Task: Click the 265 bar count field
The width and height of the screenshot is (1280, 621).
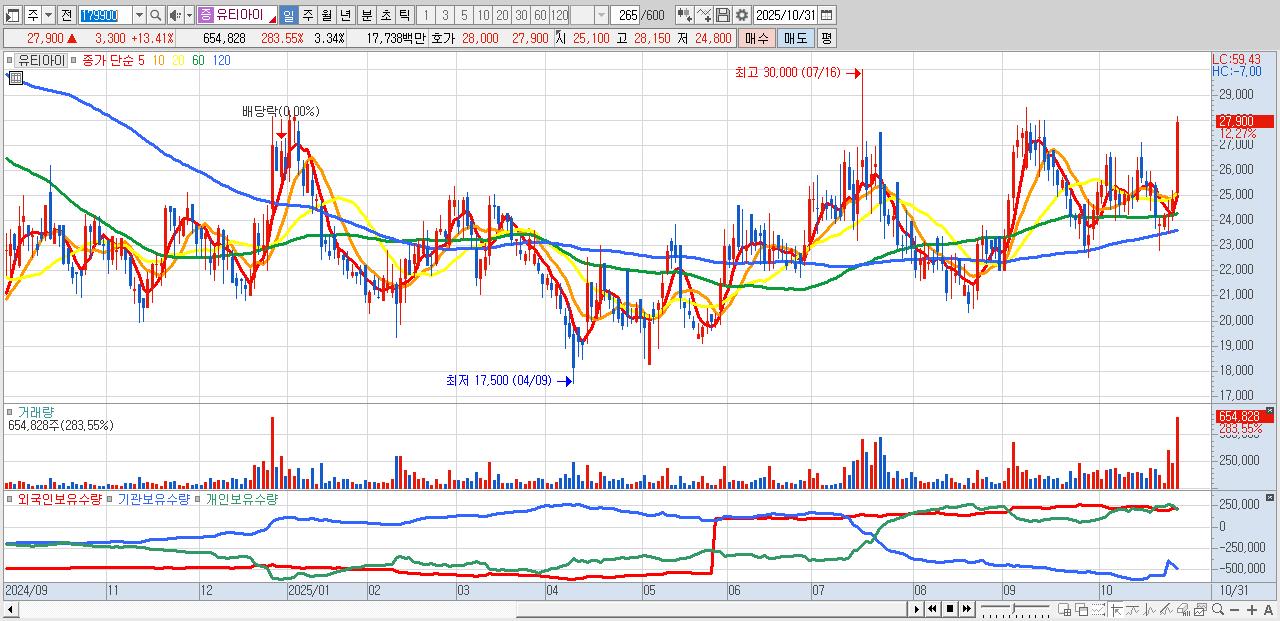Action: [625, 15]
